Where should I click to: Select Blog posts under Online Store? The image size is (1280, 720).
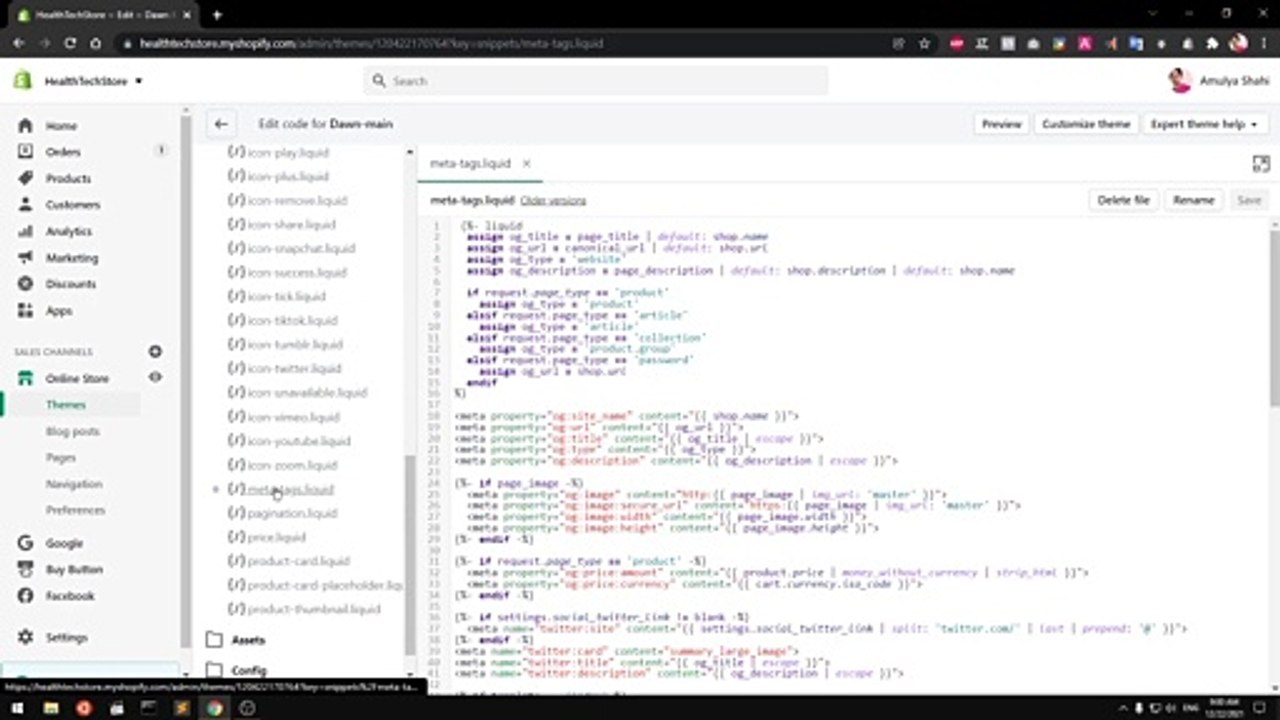click(73, 431)
